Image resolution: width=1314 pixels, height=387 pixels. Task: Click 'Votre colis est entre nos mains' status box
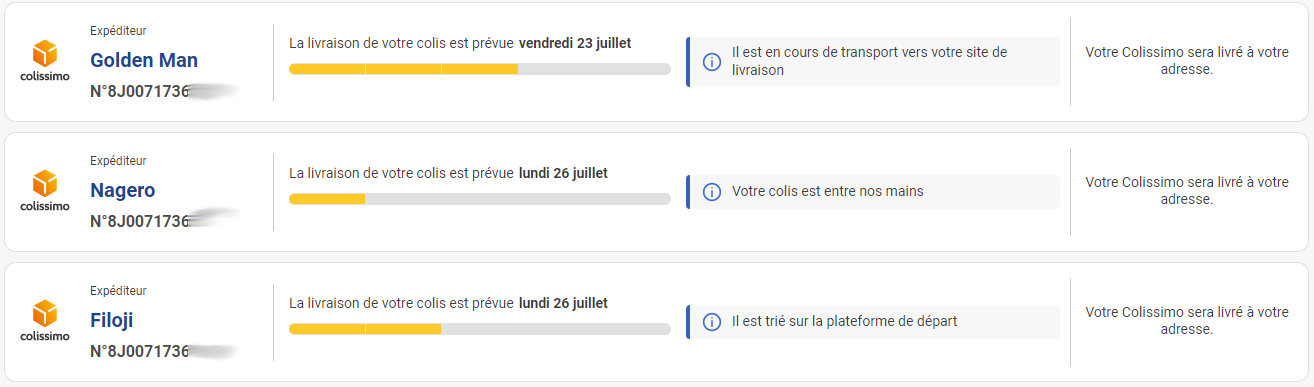[873, 192]
